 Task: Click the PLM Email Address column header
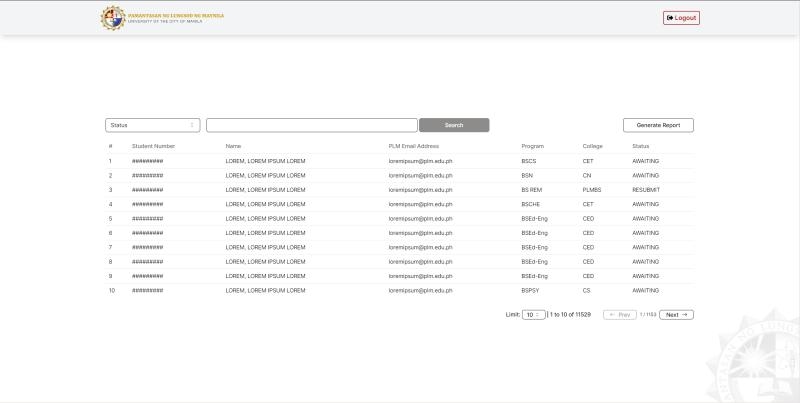(413, 146)
